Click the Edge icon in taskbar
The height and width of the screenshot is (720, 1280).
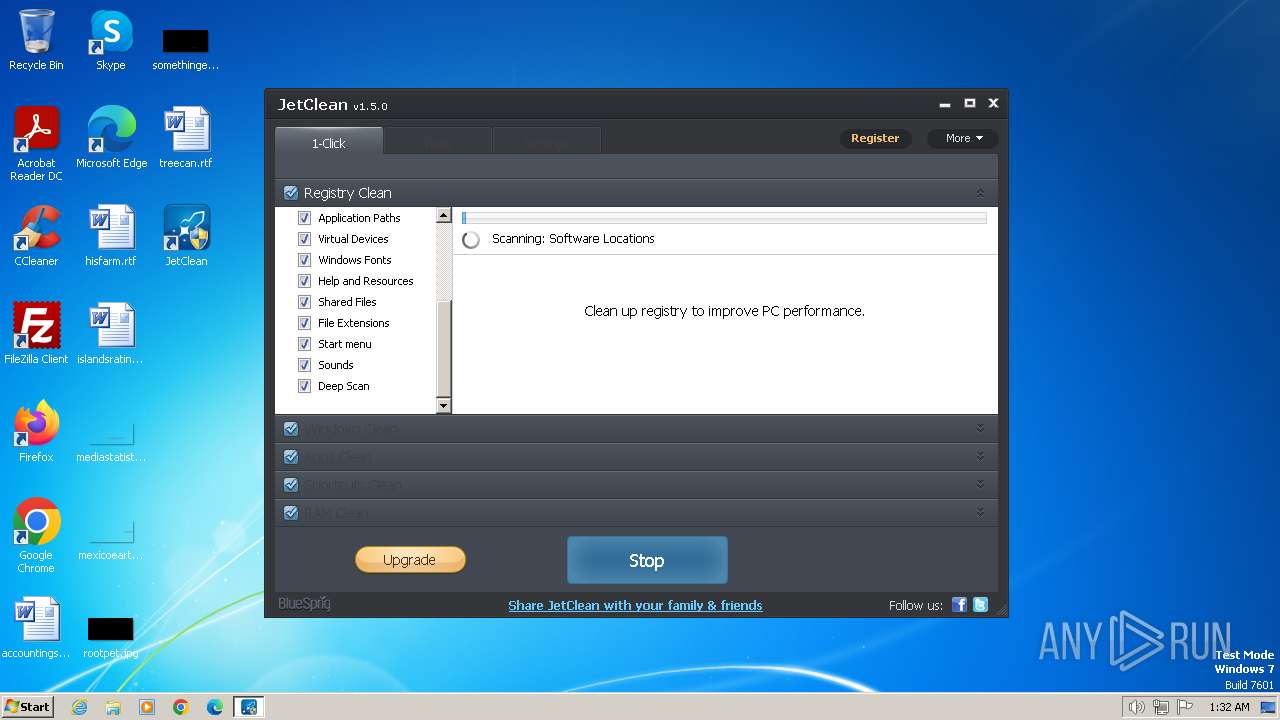(x=215, y=707)
